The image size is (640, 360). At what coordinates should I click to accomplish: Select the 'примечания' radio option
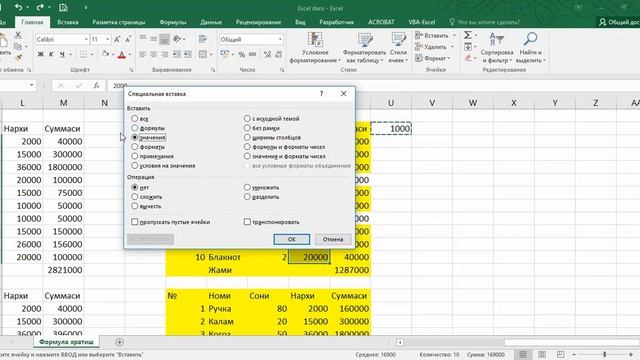pyautogui.click(x=135, y=156)
